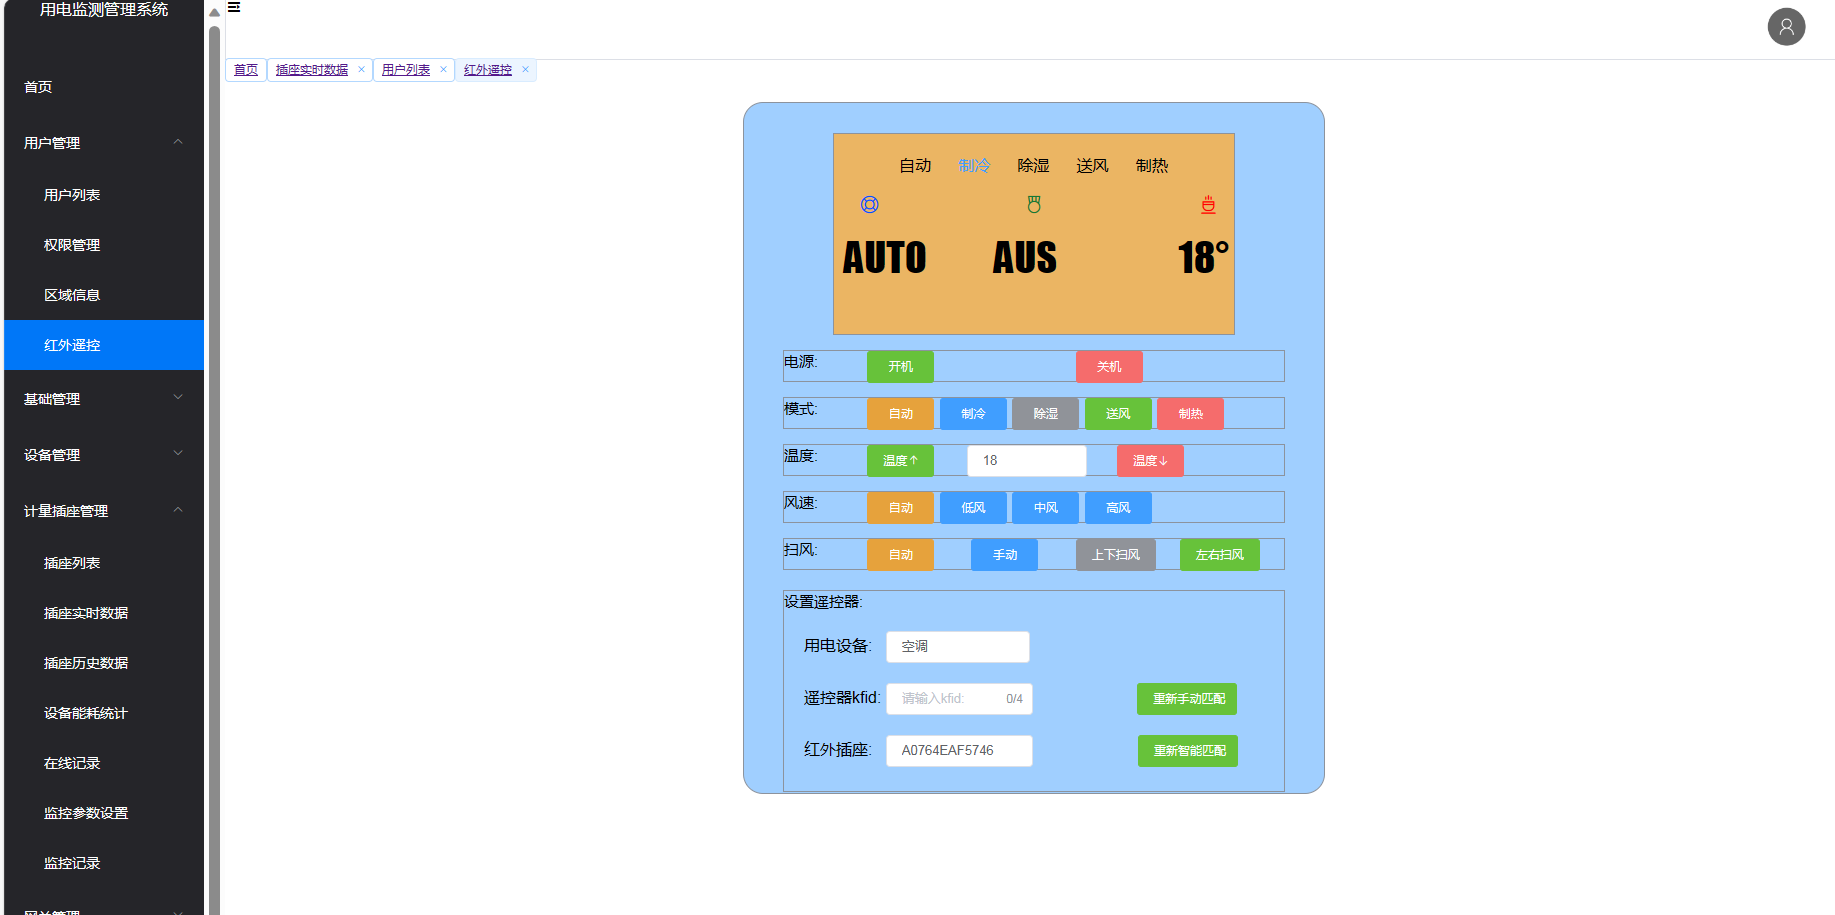Screen dimensions: 1835x915
Task: Enable 左右扫风 sweep
Action: point(1220,555)
